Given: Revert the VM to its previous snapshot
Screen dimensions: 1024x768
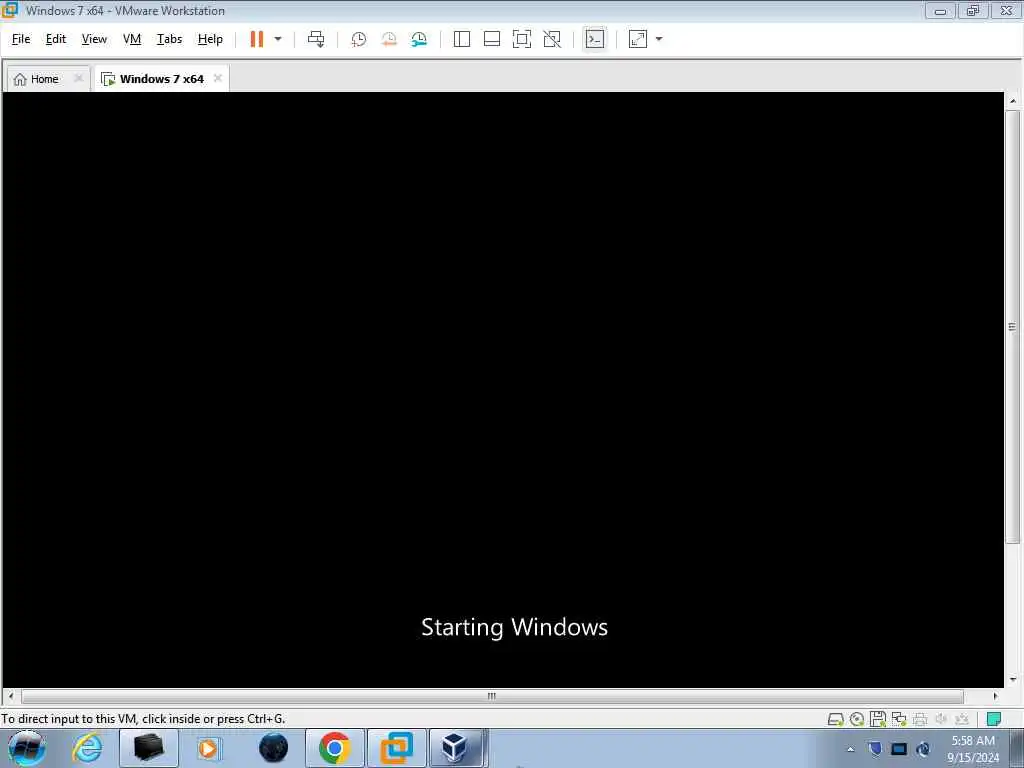Looking at the screenshot, I should pos(389,39).
